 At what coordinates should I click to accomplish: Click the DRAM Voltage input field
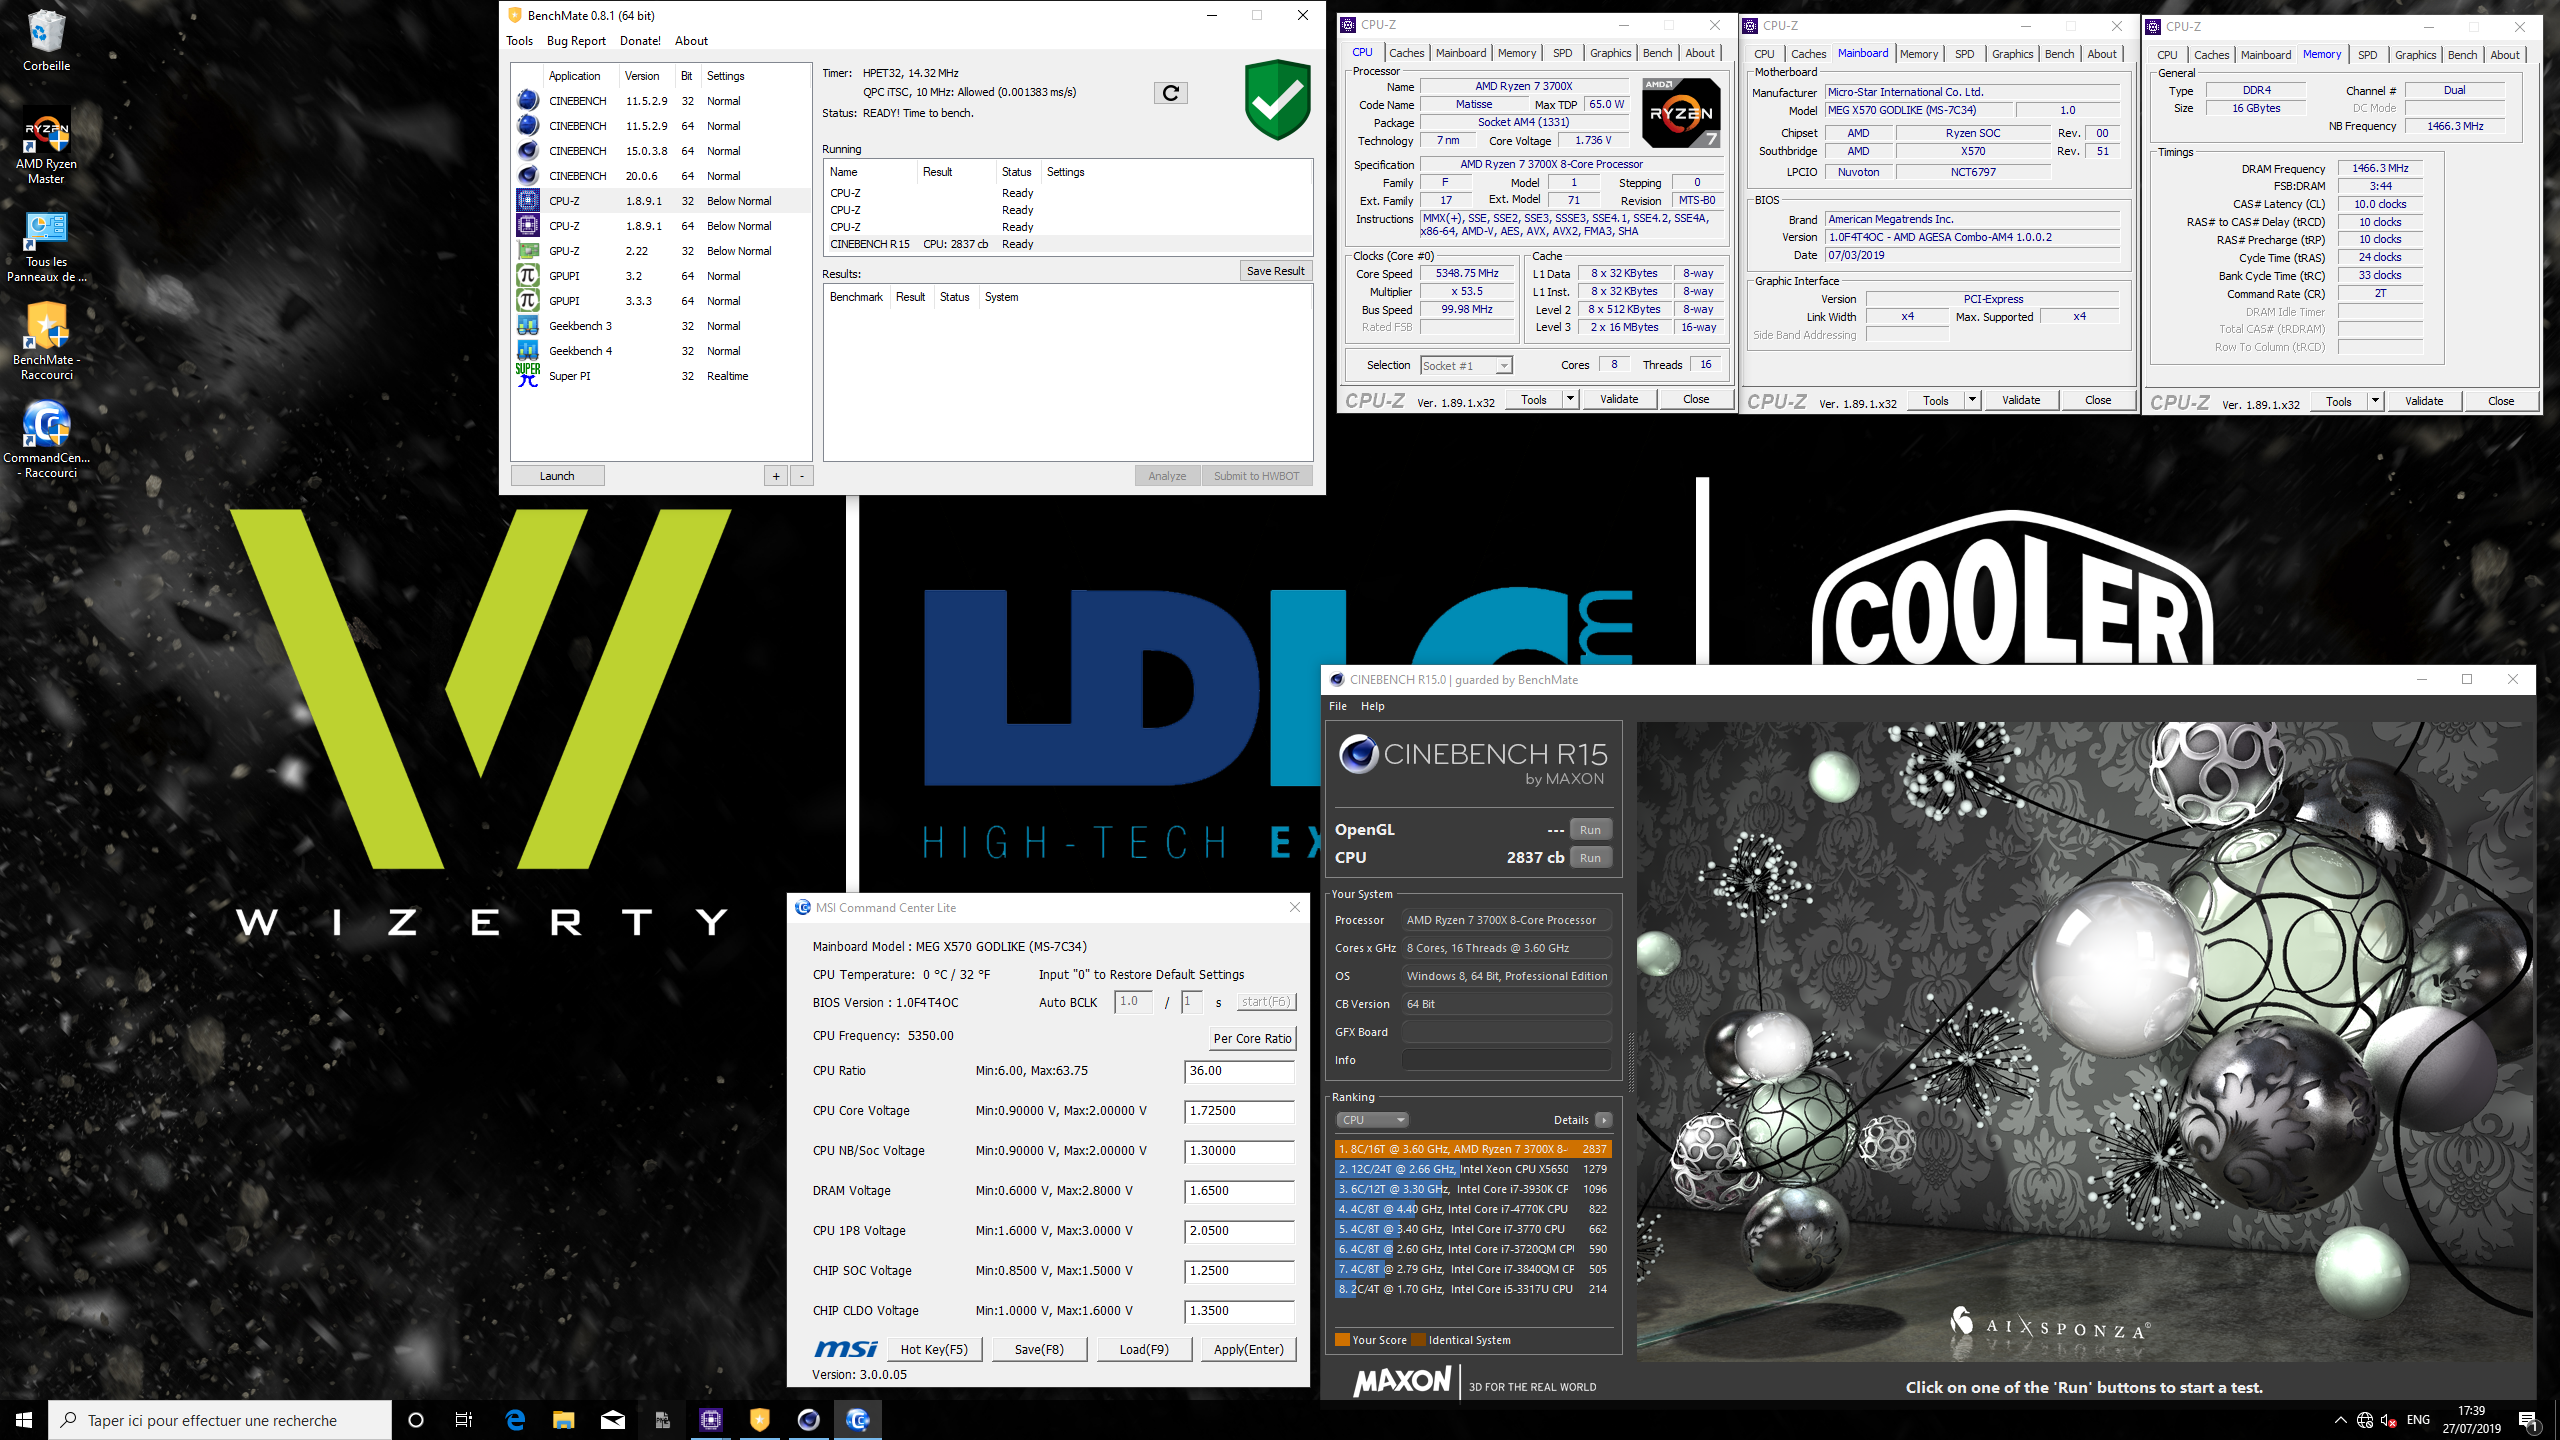click(1239, 1191)
